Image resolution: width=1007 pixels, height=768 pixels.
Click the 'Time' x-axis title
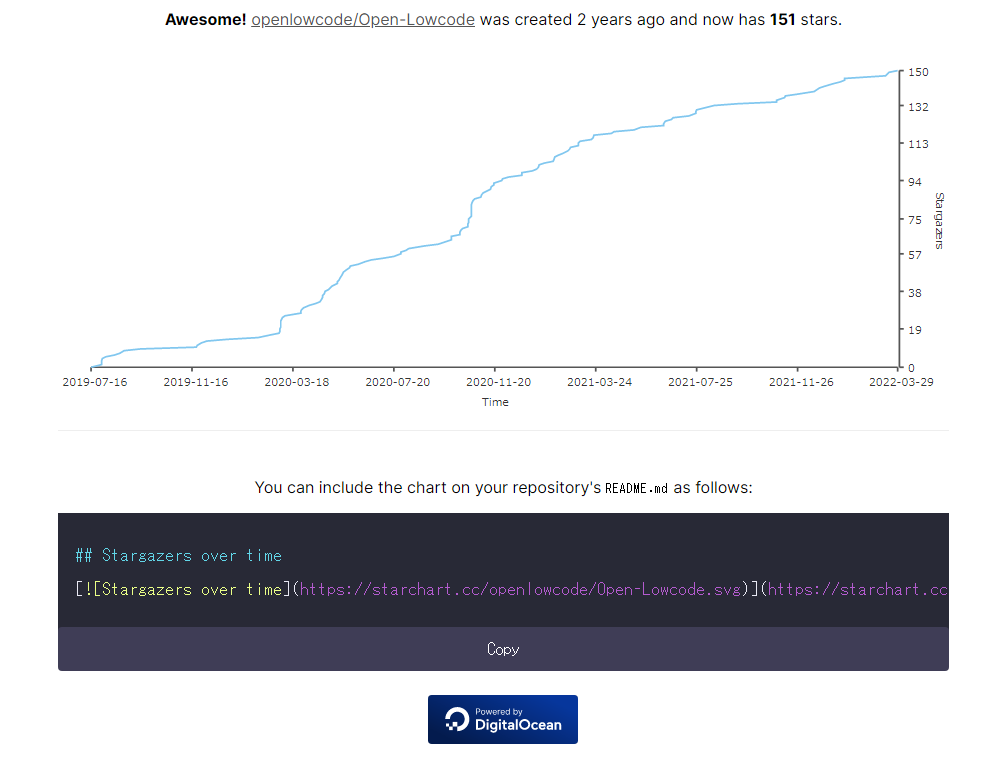point(495,402)
